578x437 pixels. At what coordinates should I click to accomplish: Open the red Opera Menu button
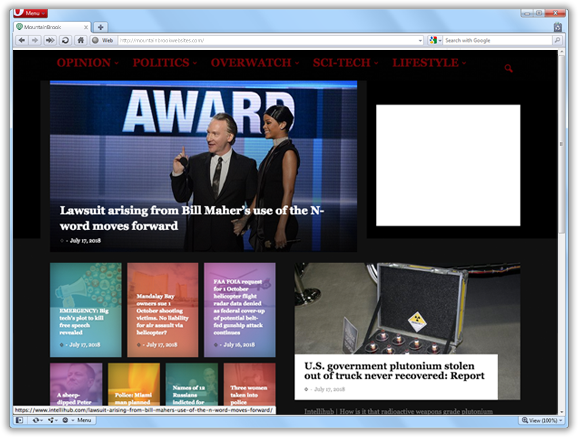[31, 13]
